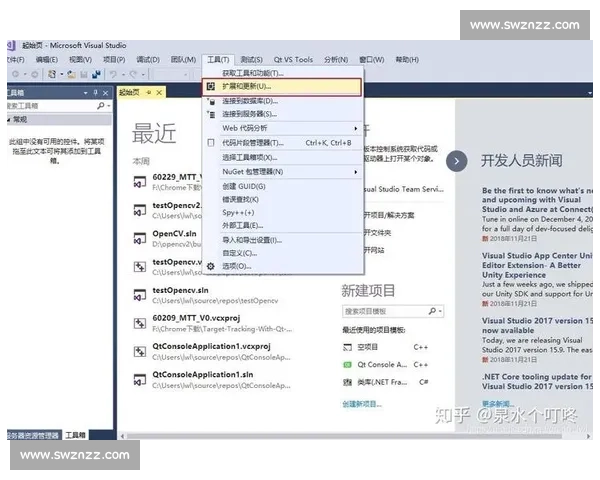
Task: Close the toolbox (工具箱) panel
Action: 105,93
